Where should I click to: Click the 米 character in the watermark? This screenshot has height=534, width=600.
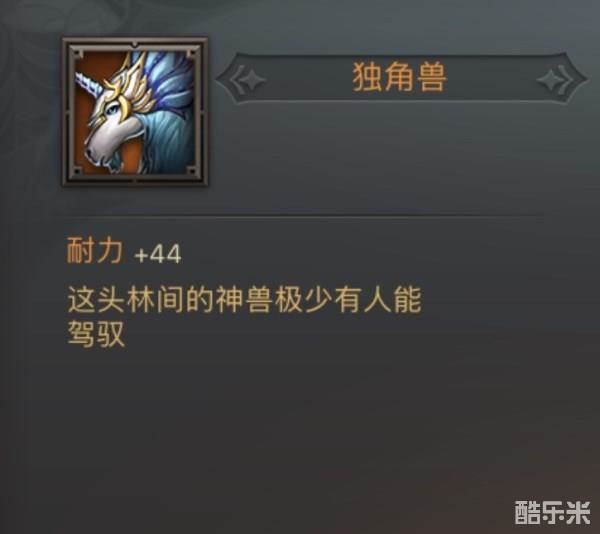[578, 513]
